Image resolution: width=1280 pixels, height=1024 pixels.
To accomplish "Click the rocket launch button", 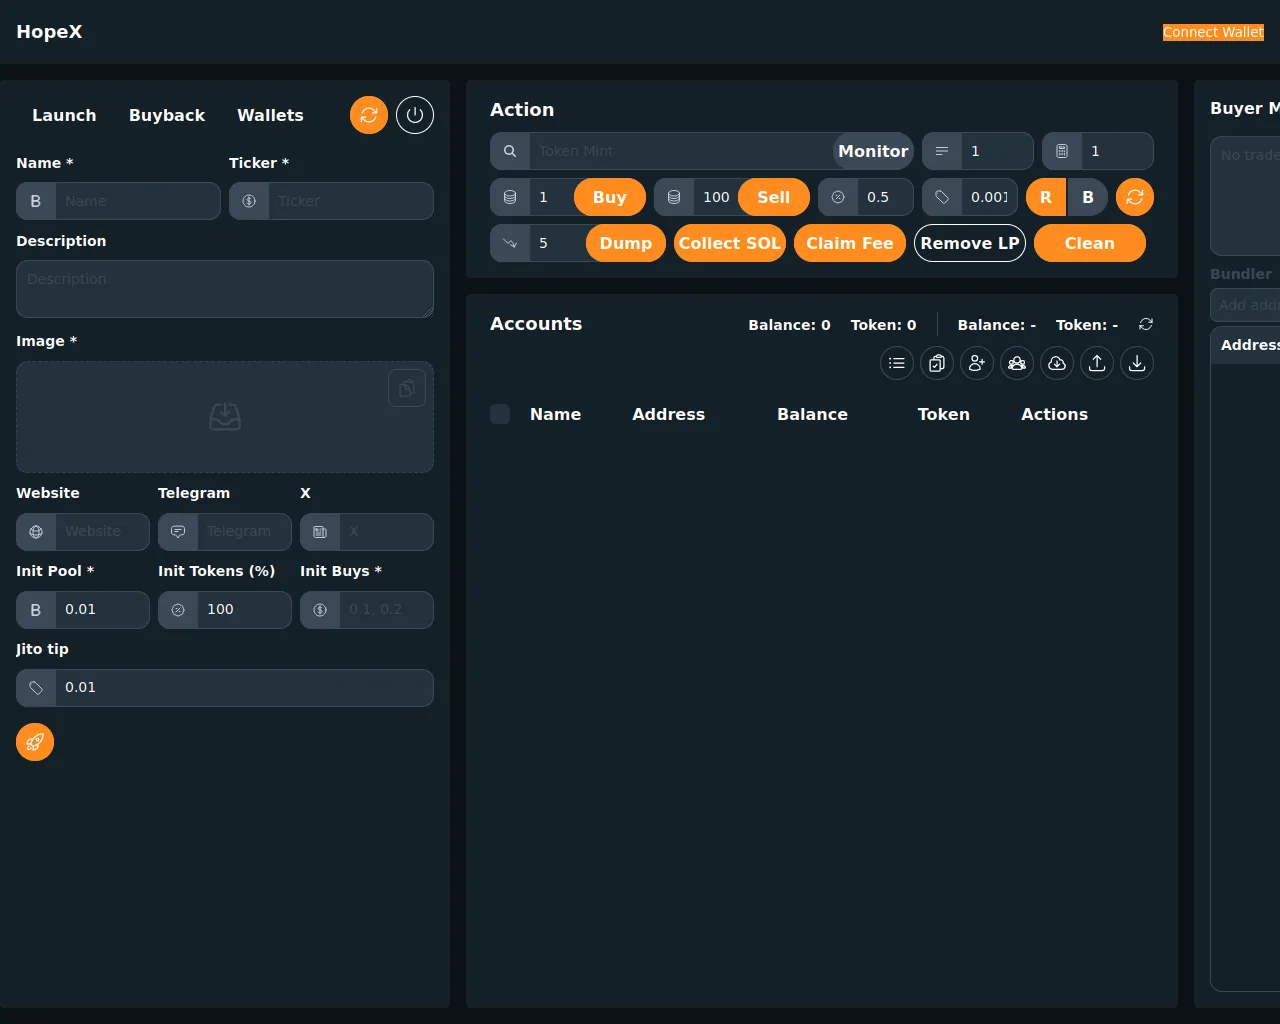I will pos(35,742).
